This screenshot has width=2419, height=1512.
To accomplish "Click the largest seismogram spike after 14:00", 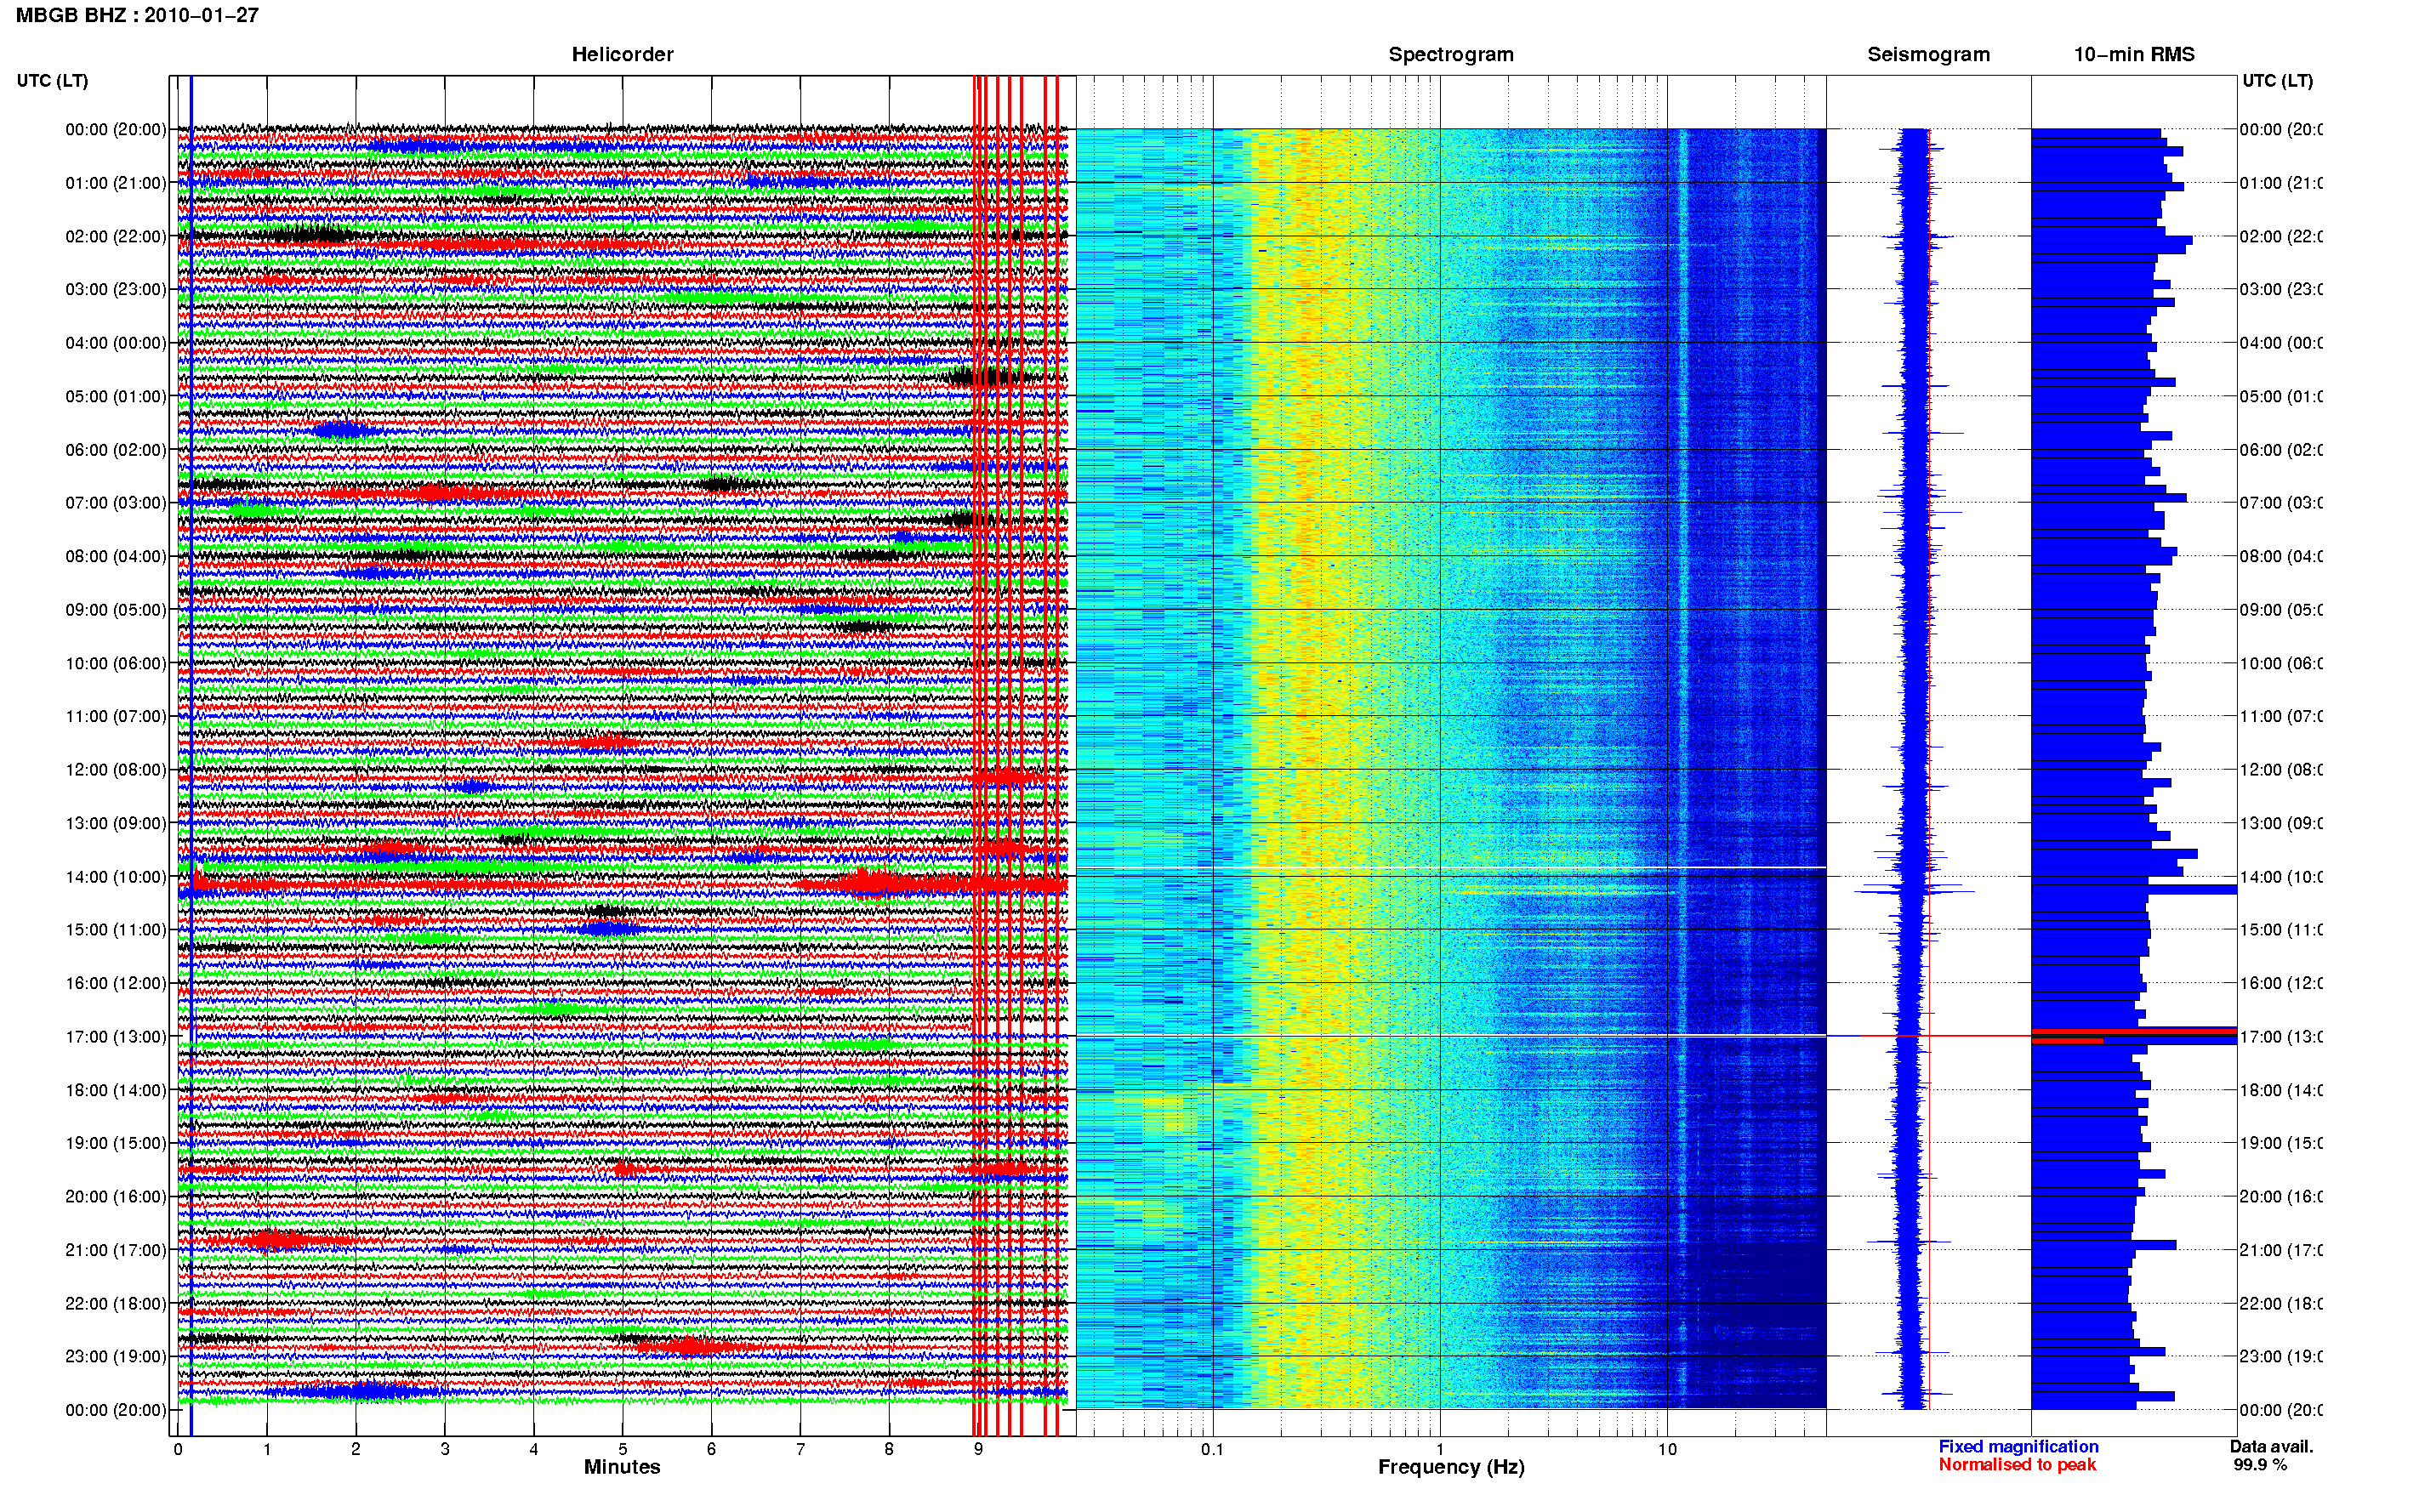I will [1914, 890].
